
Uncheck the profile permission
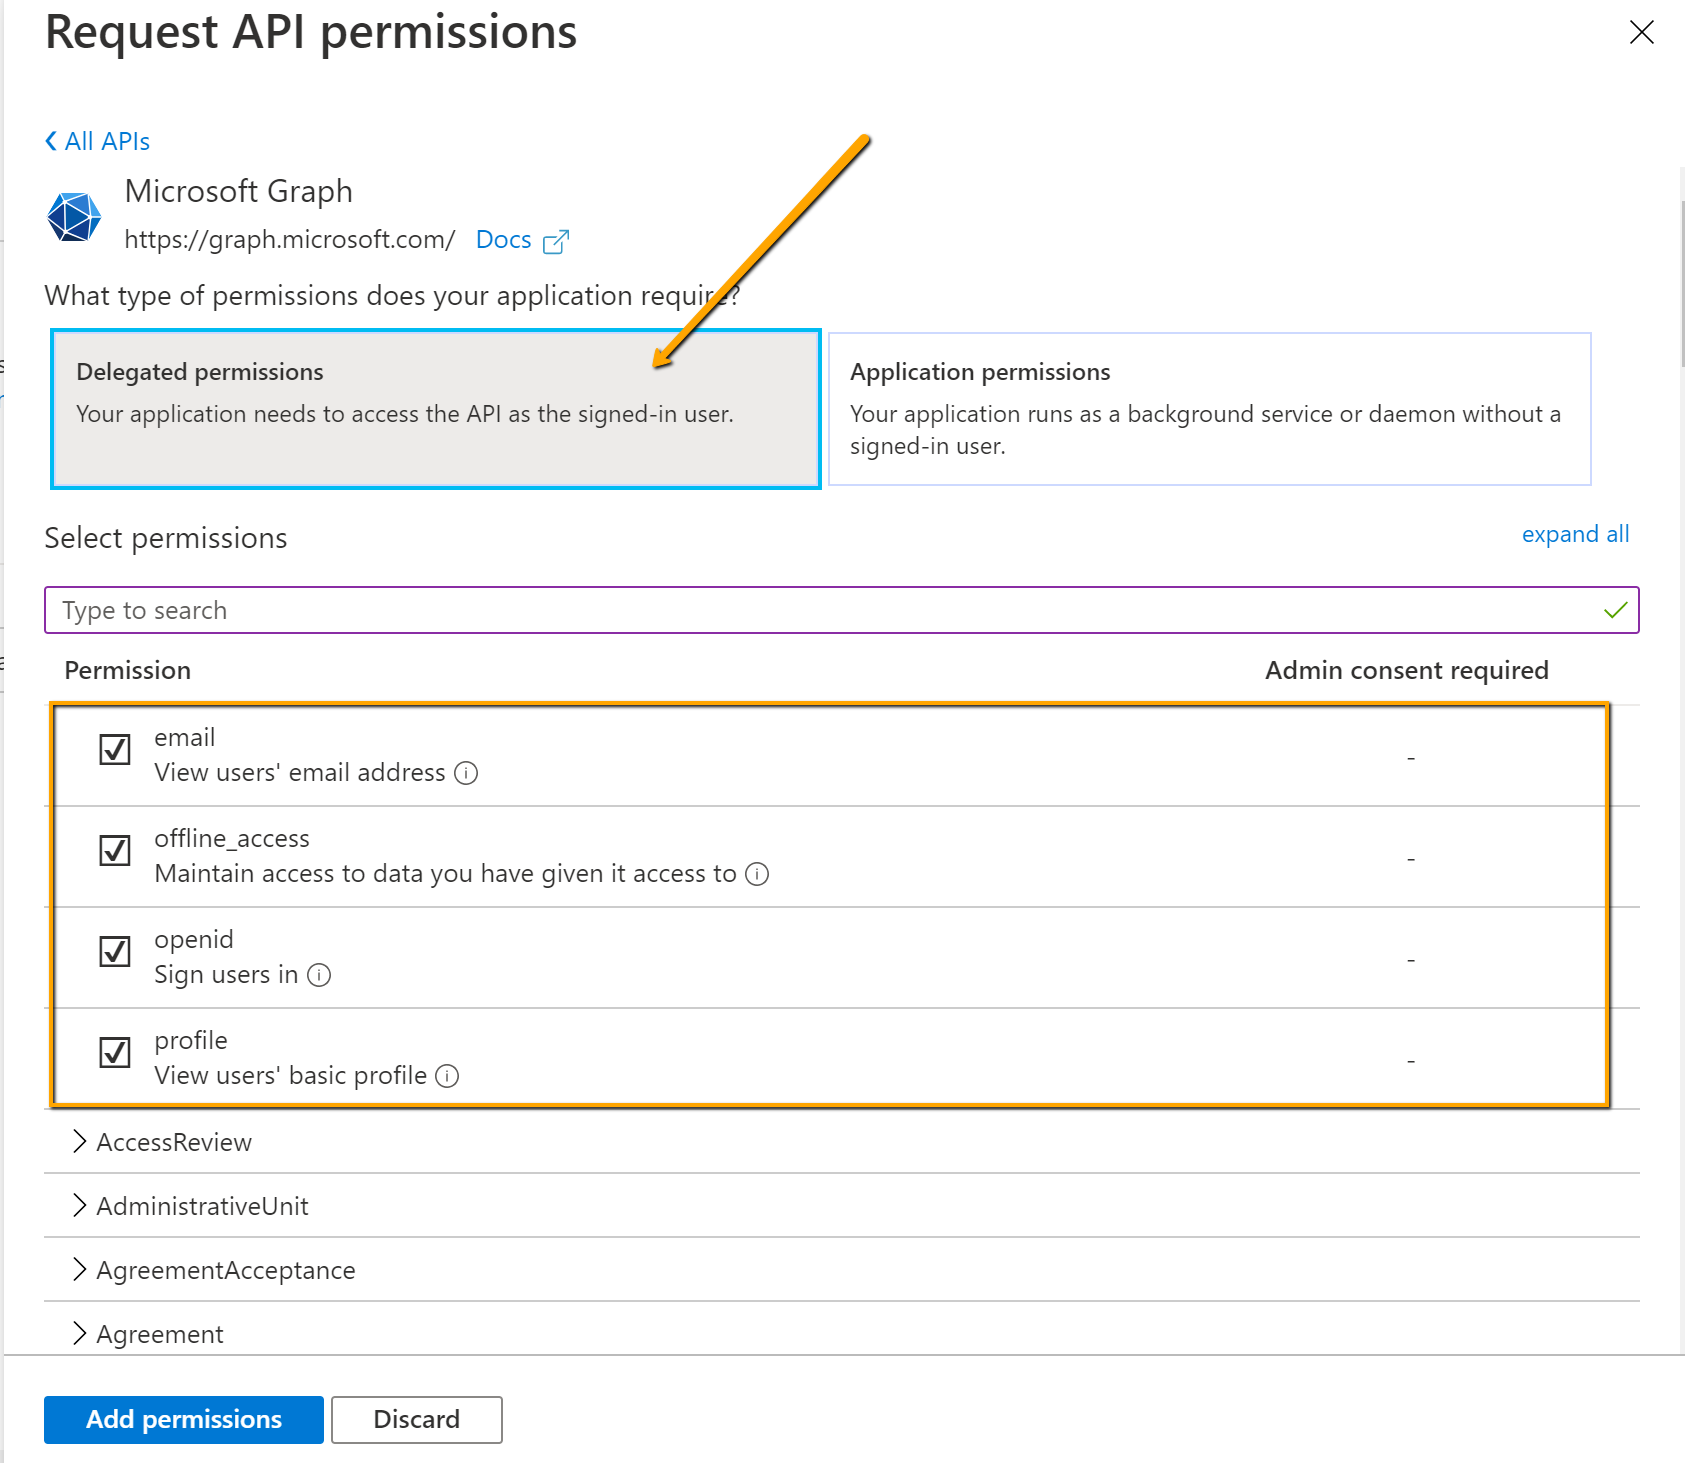[x=115, y=1051]
